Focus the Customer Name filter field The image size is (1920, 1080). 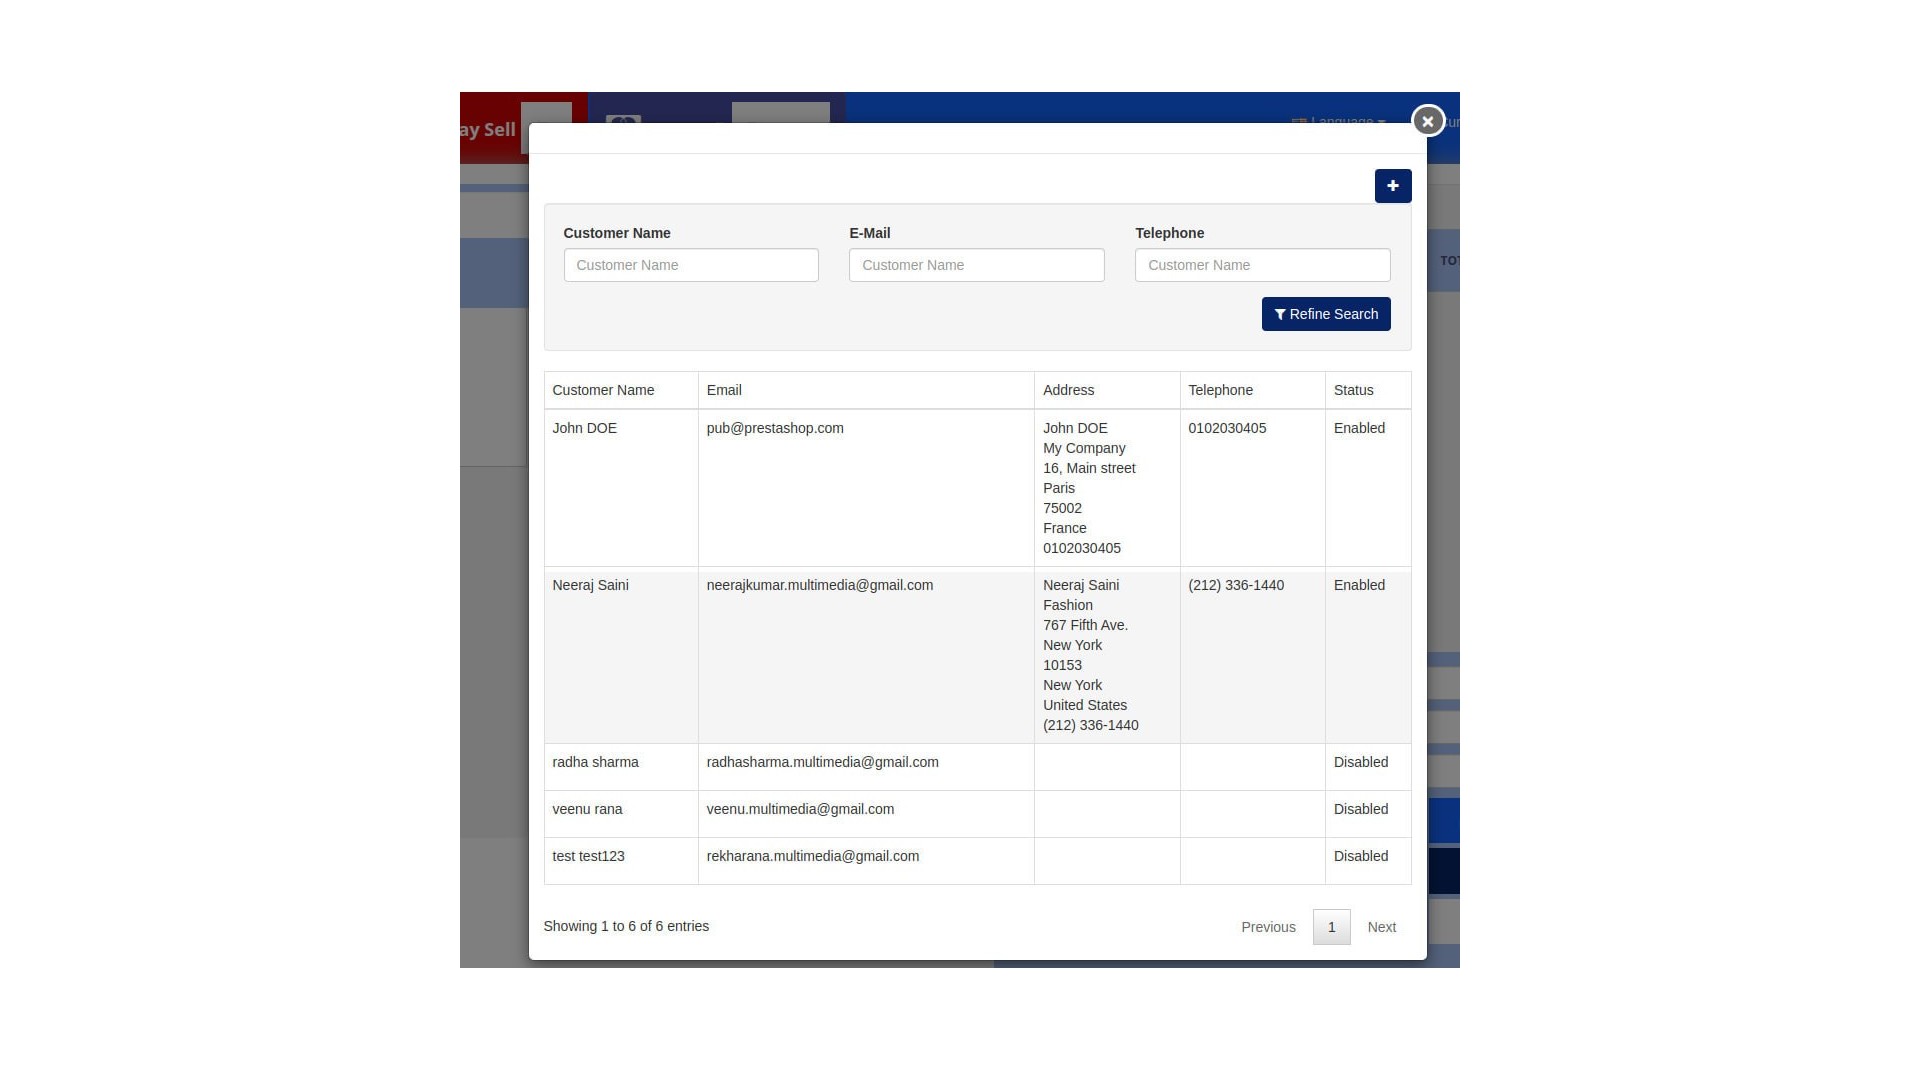[x=690, y=265]
